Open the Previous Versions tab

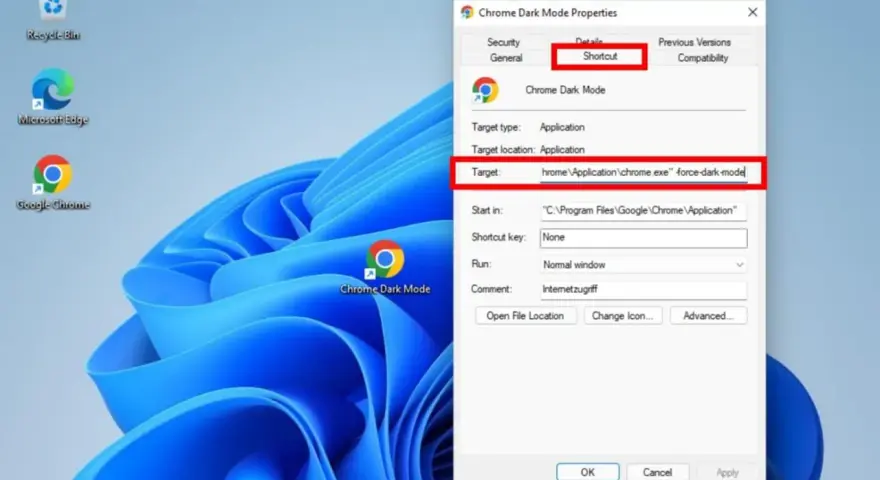[x=694, y=42]
